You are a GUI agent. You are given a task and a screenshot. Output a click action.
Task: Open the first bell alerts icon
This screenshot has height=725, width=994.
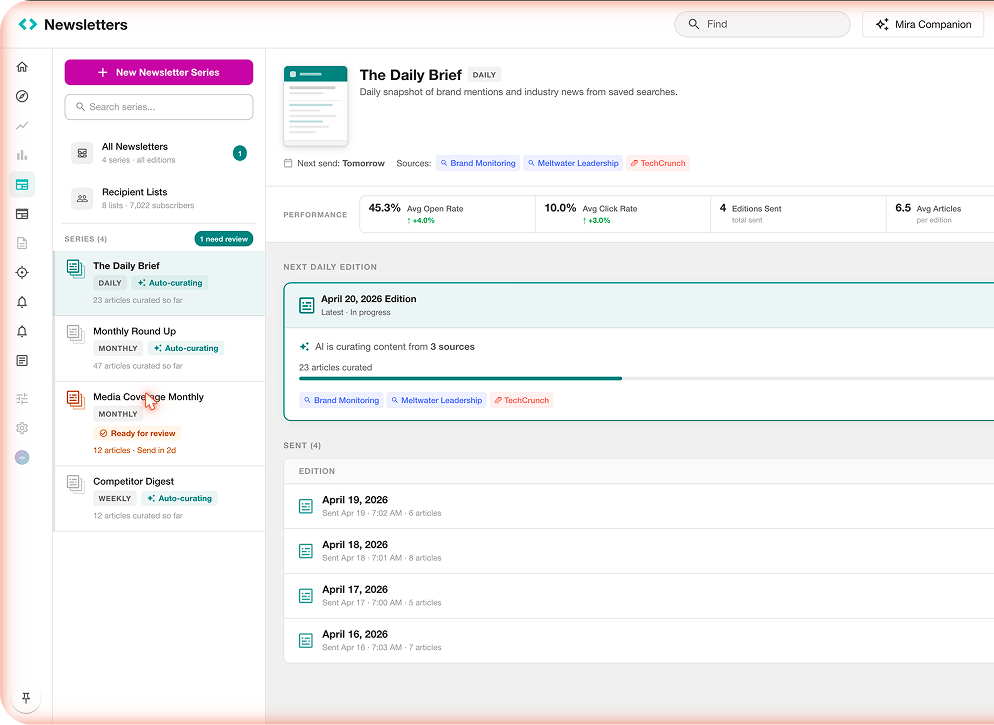click(x=22, y=302)
